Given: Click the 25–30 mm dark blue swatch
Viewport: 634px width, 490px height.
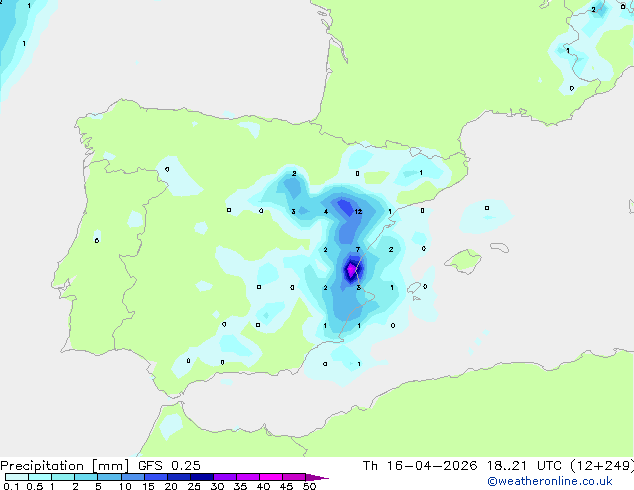Looking at the screenshot, I should point(202,477).
